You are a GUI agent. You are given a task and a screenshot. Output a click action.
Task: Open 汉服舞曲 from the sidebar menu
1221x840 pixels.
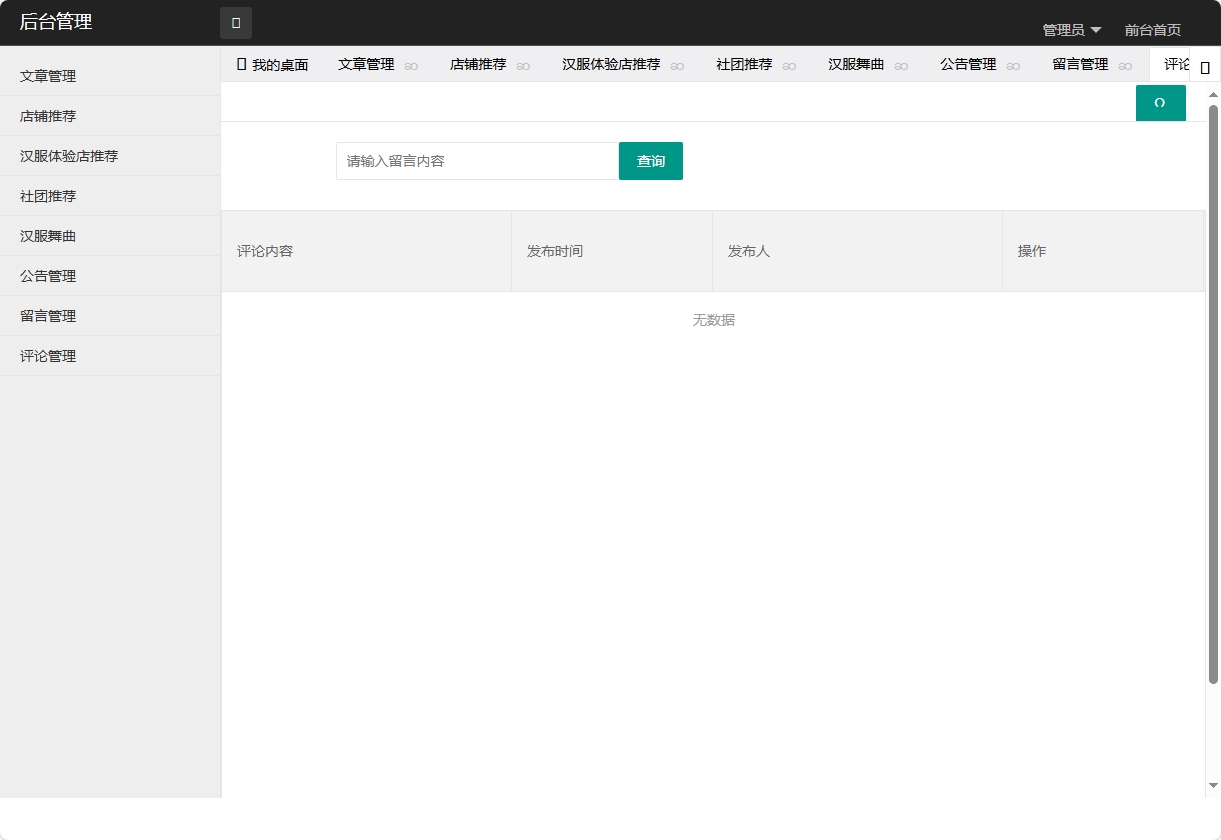[45, 235]
